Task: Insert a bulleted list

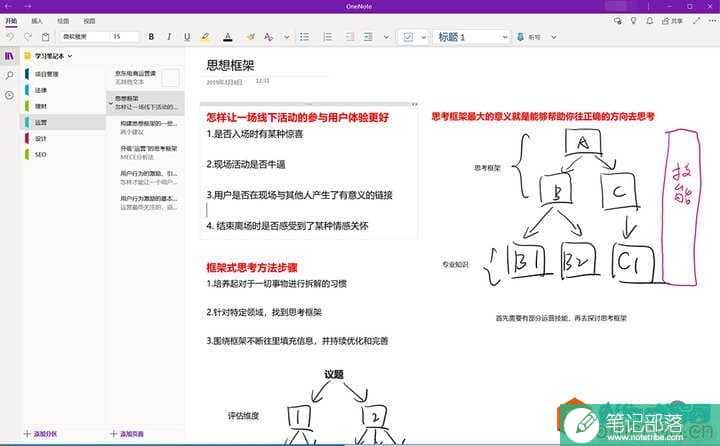Action: coord(304,37)
